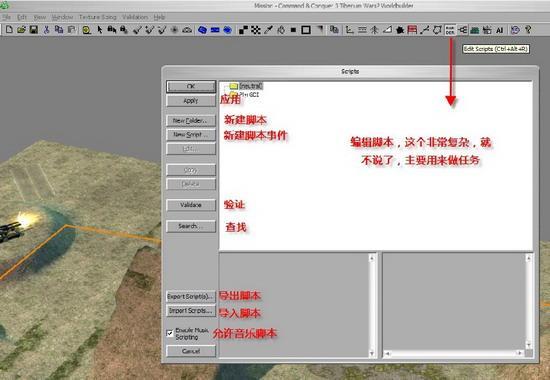Open the Texture Sizing menu
Image resolution: width=550 pixels, height=380 pixels.
click(x=97, y=17)
